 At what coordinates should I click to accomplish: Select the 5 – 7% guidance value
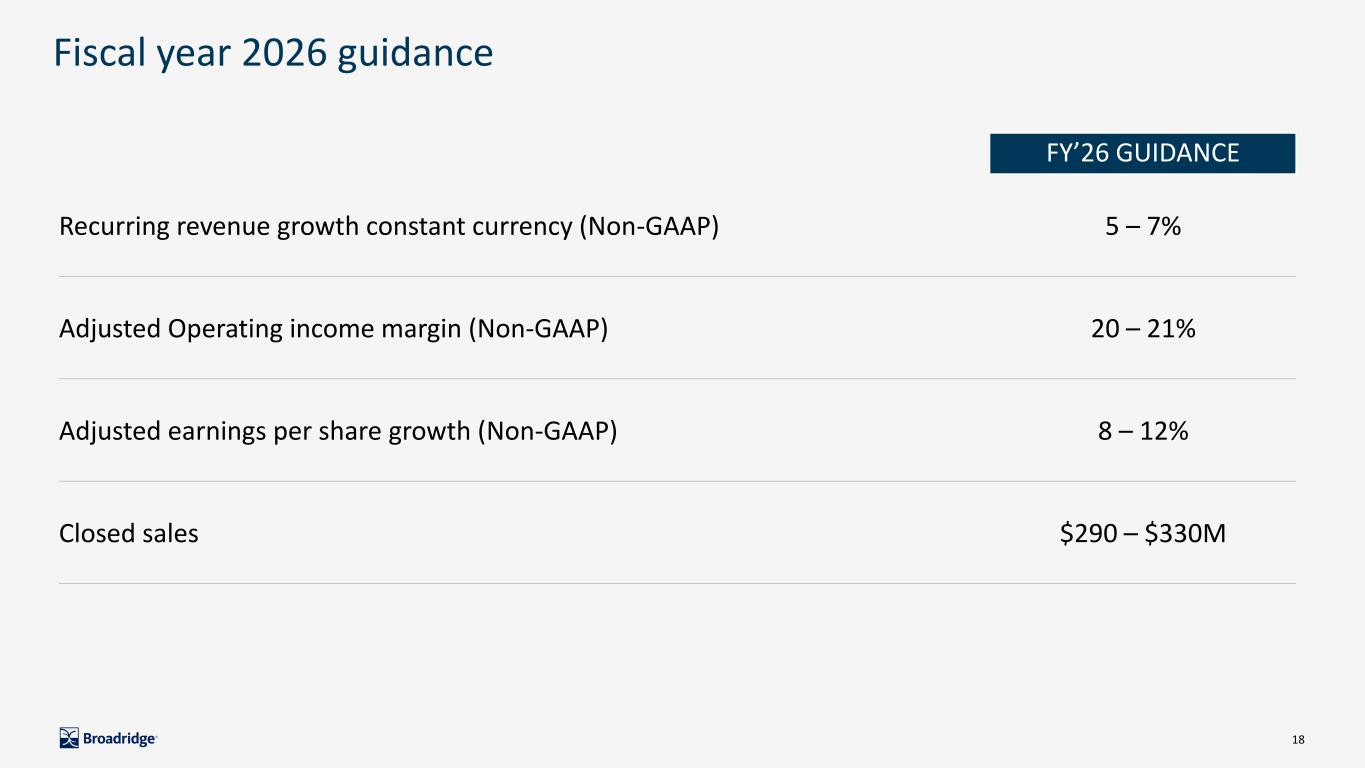pyautogui.click(x=1143, y=227)
